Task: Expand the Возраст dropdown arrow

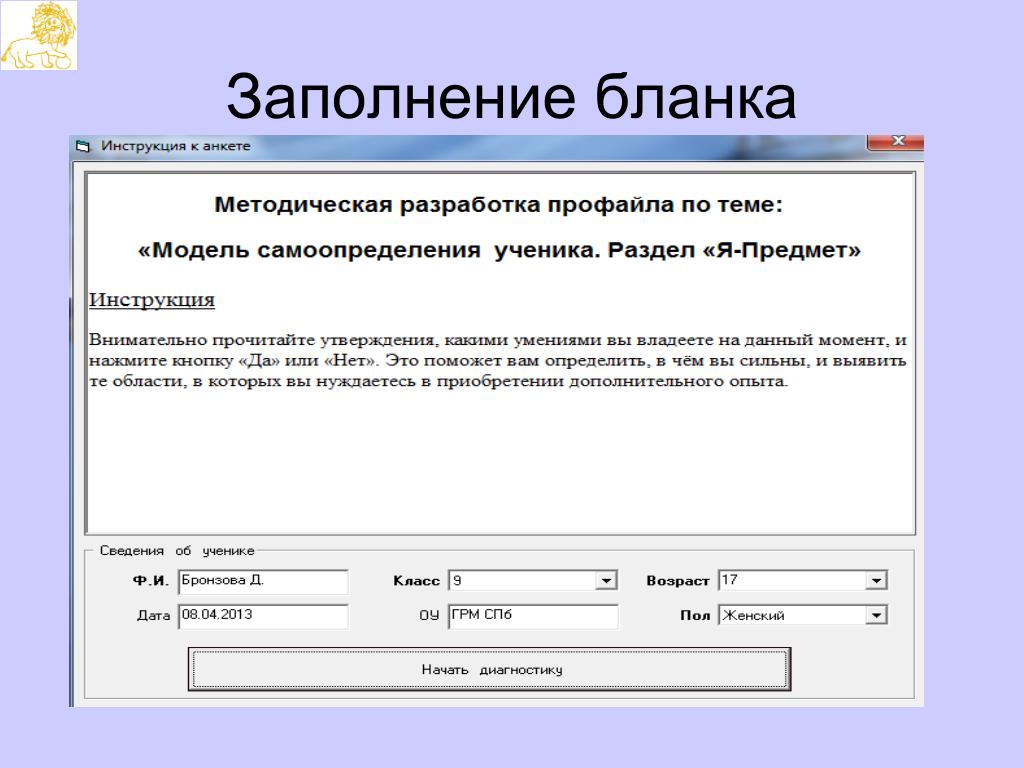Action: (x=876, y=580)
